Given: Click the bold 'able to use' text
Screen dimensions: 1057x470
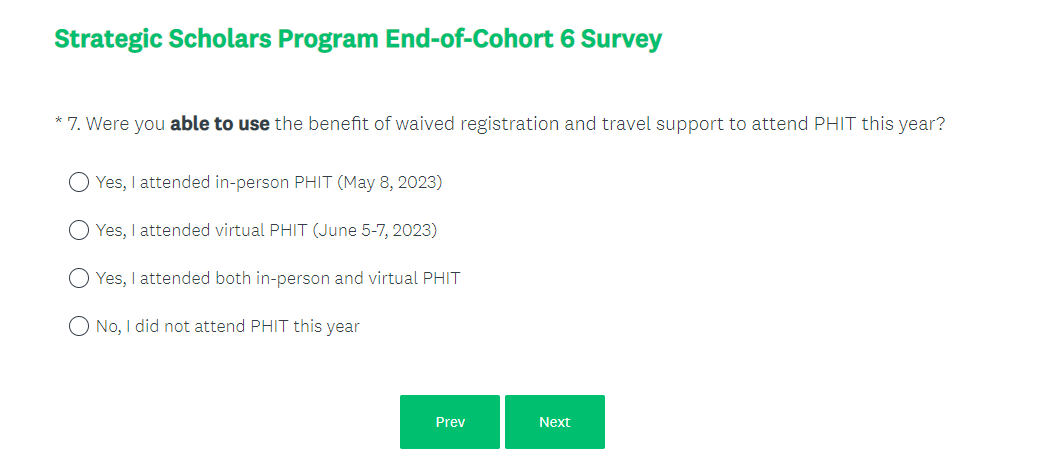Looking at the screenshot, I should tap(220, 125).
